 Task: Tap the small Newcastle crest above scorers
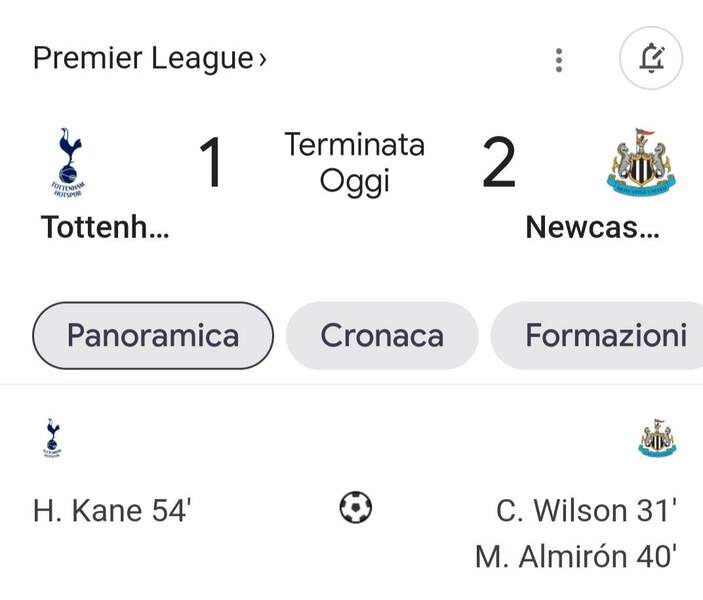[657, 438]
